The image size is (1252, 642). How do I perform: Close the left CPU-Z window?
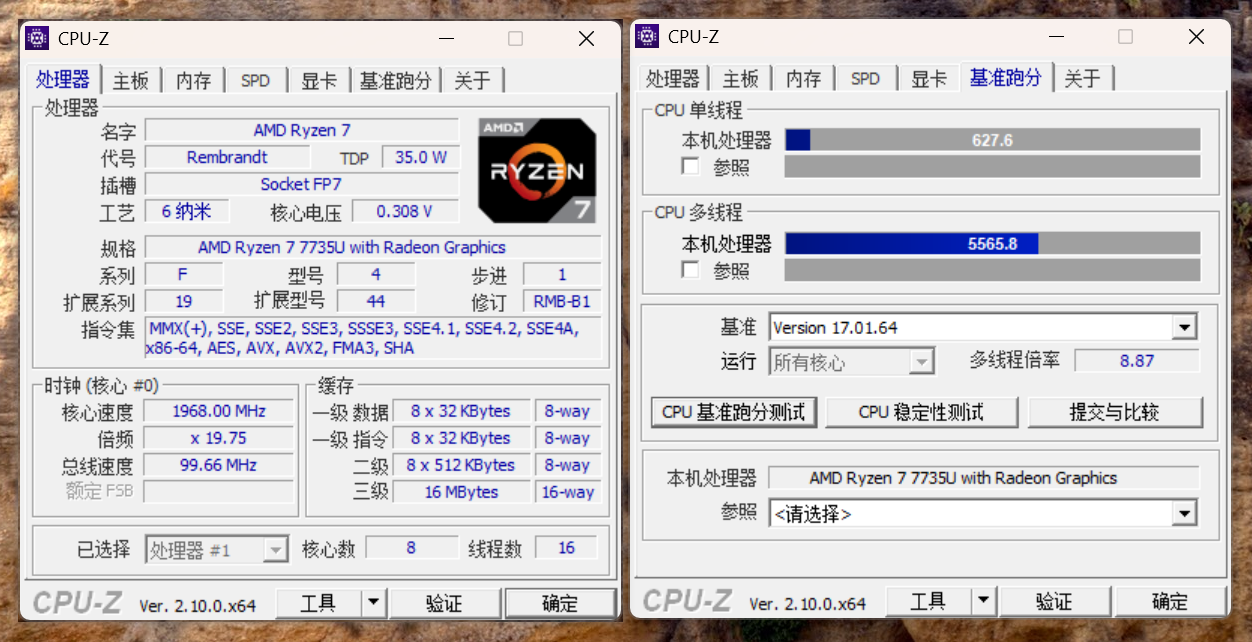[x=586, y=39]
